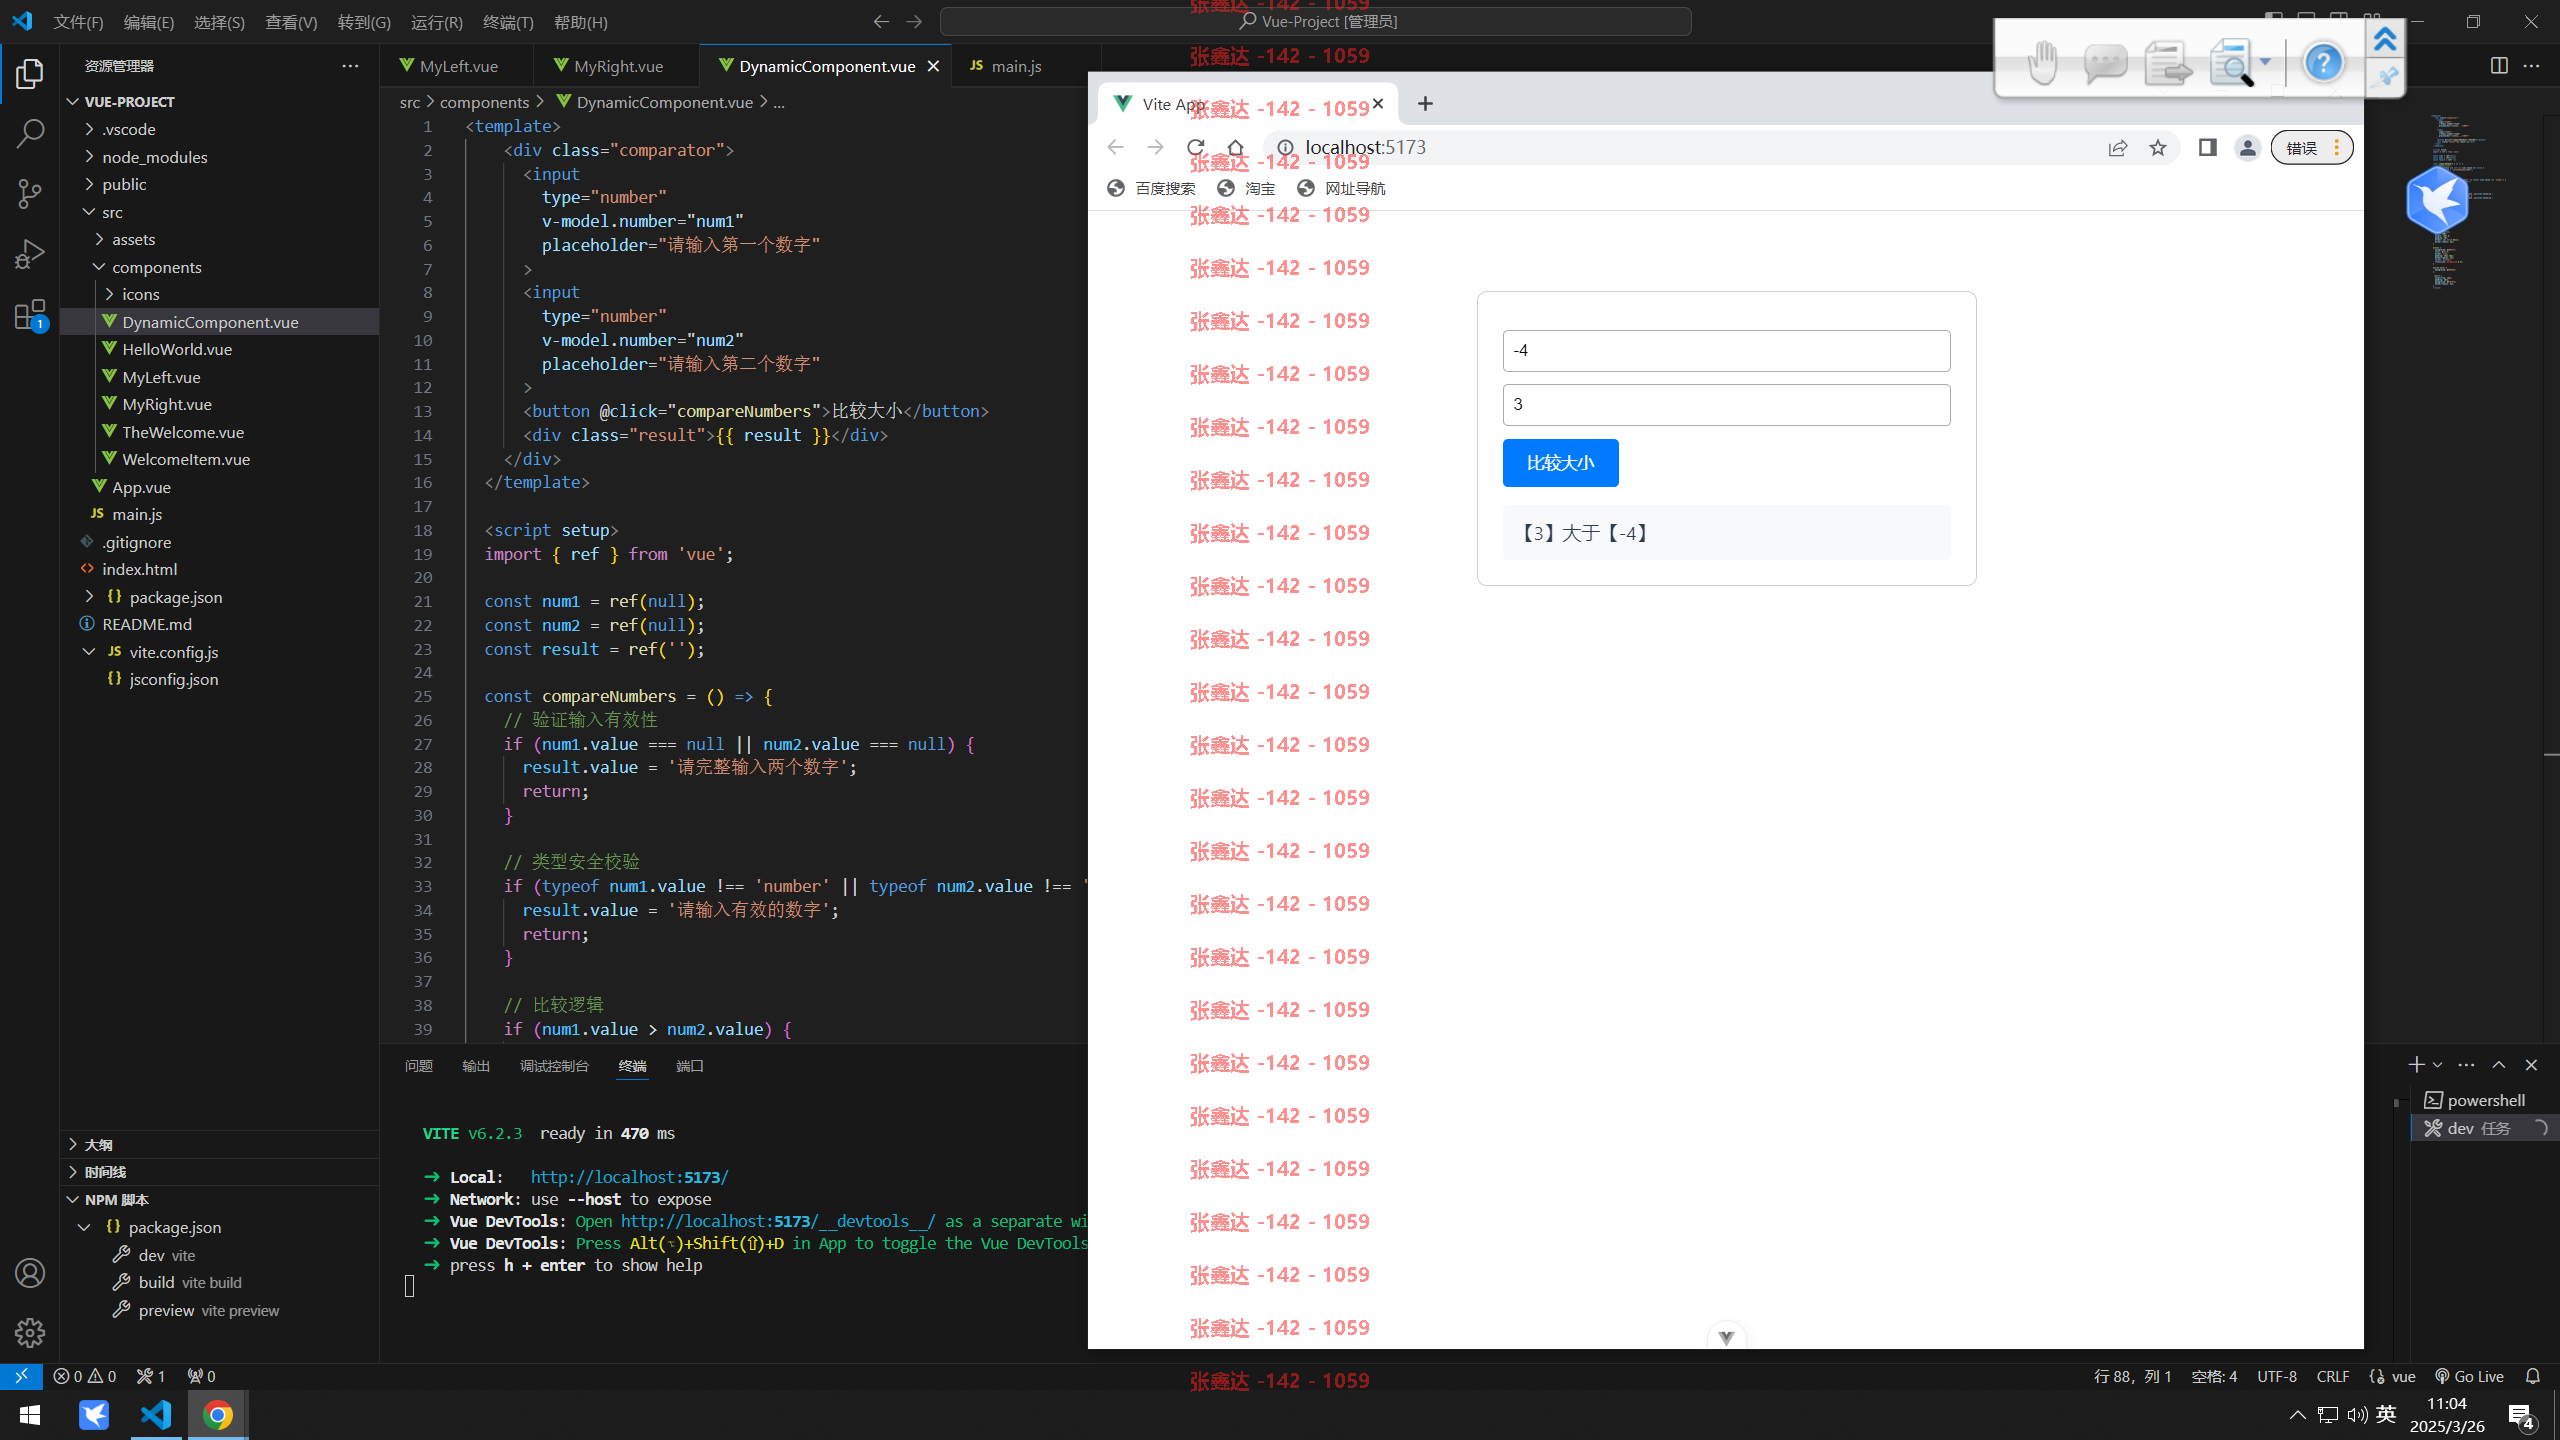The image size is (2560, 1440).
Task: Click the blue bird floating icon
Action: coord(2437,200)
